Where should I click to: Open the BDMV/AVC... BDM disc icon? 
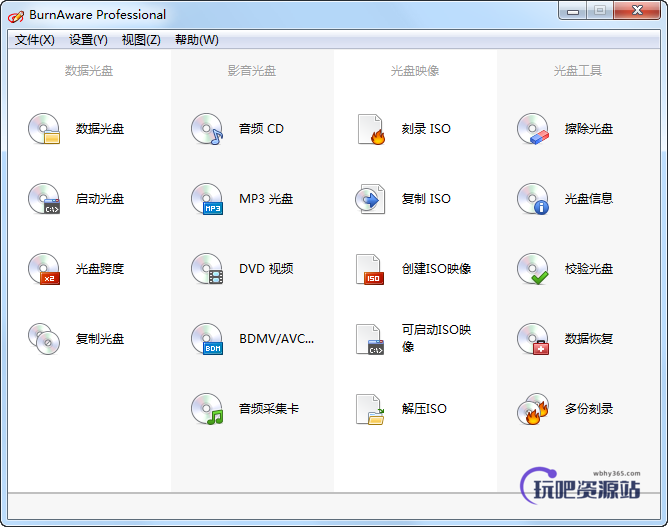[207, 339]
